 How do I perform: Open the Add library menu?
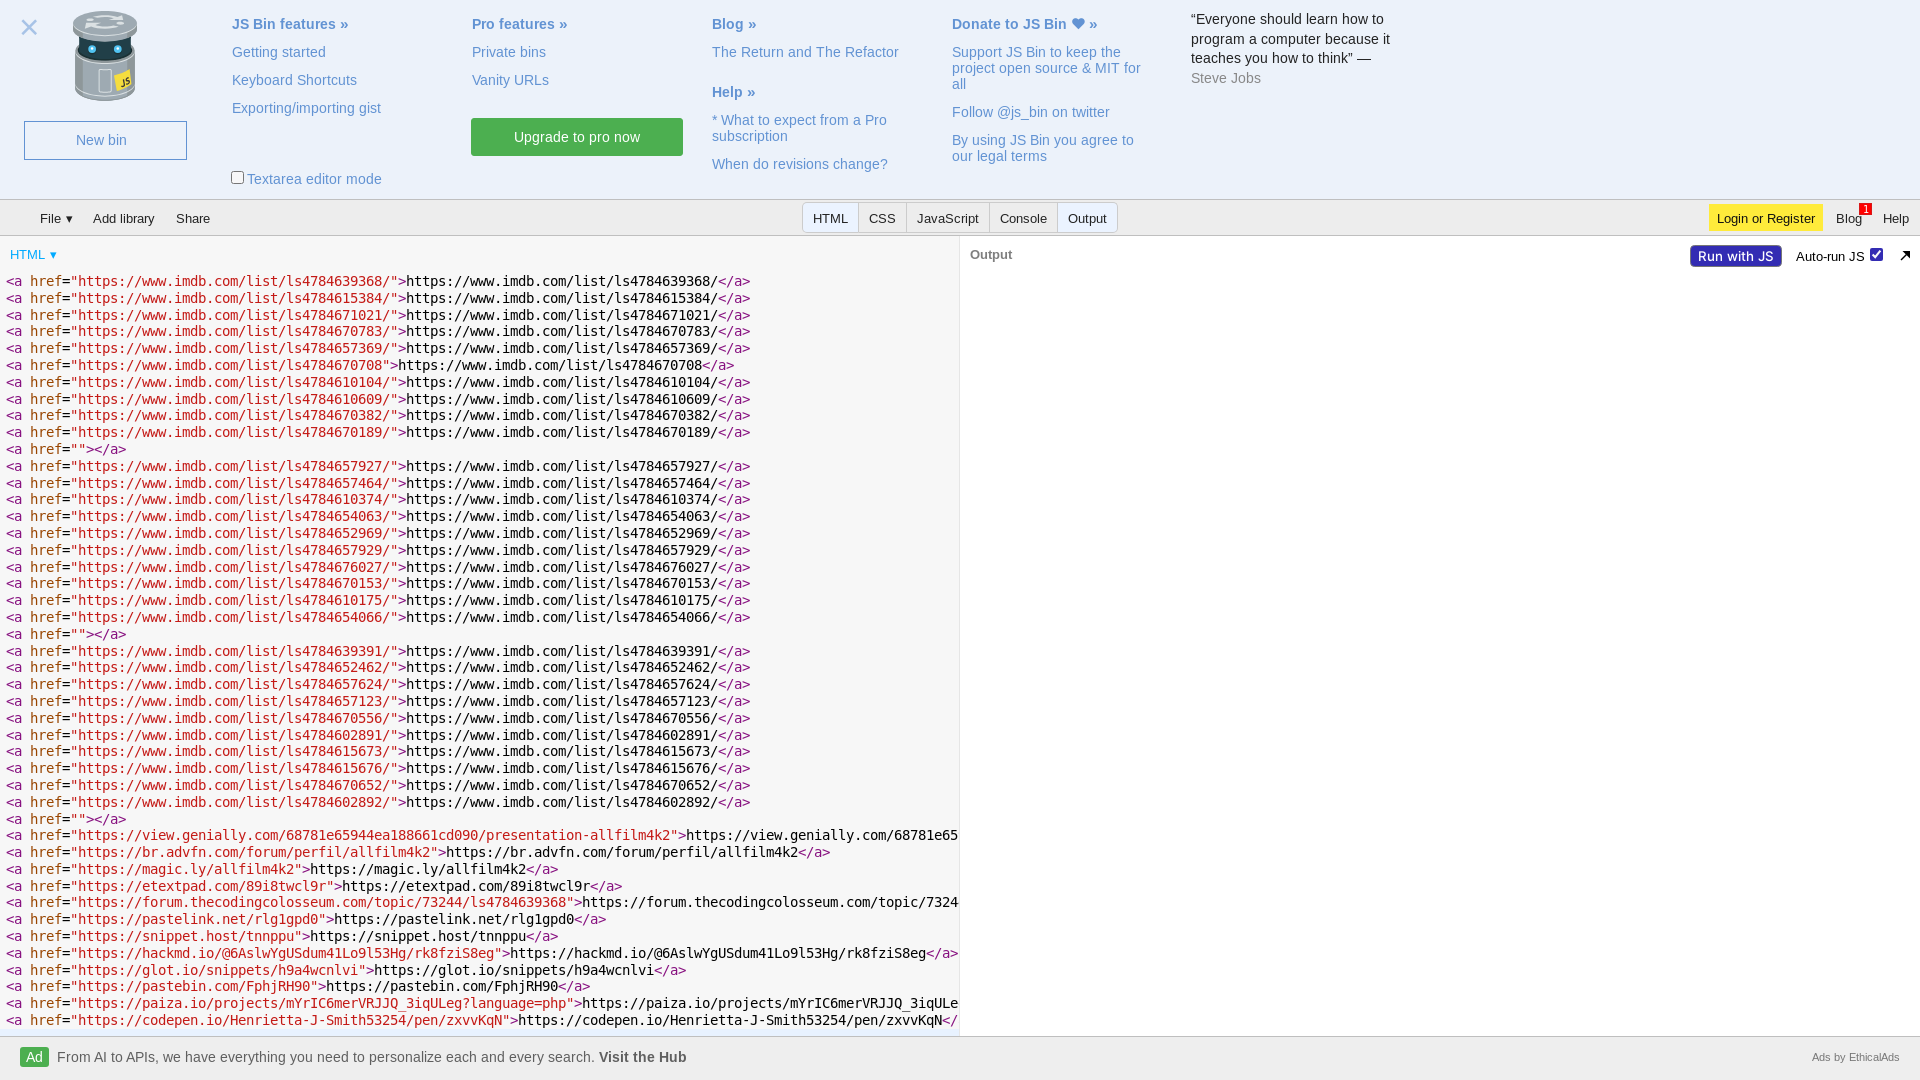click(x=124, y=218)
